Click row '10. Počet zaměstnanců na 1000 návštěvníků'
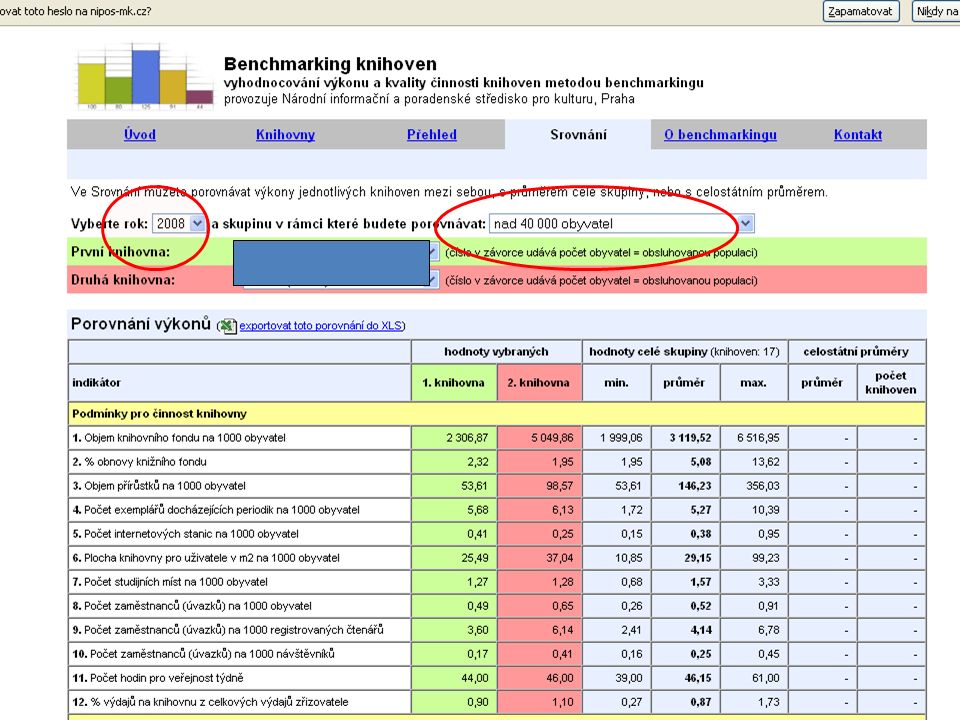Screen dimensions: 960x720 click(x=497, y=654)
